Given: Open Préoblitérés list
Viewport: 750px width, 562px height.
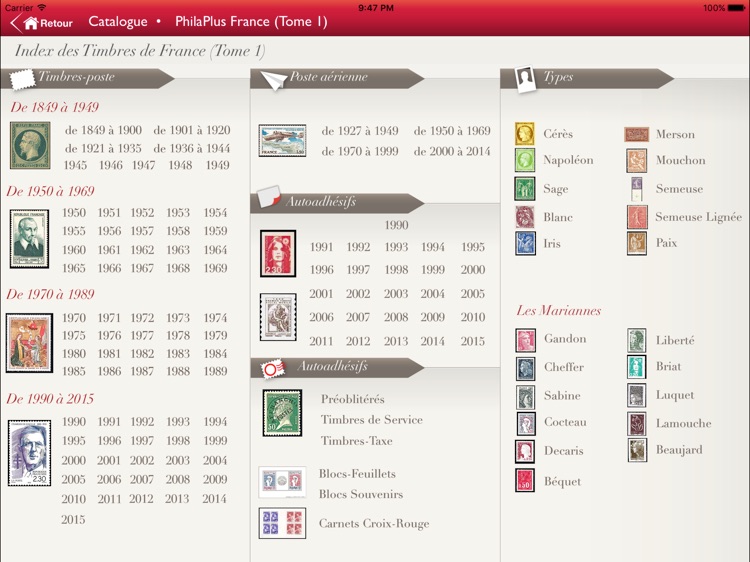Looking at the screenshot, I should (x=353, y=399).
